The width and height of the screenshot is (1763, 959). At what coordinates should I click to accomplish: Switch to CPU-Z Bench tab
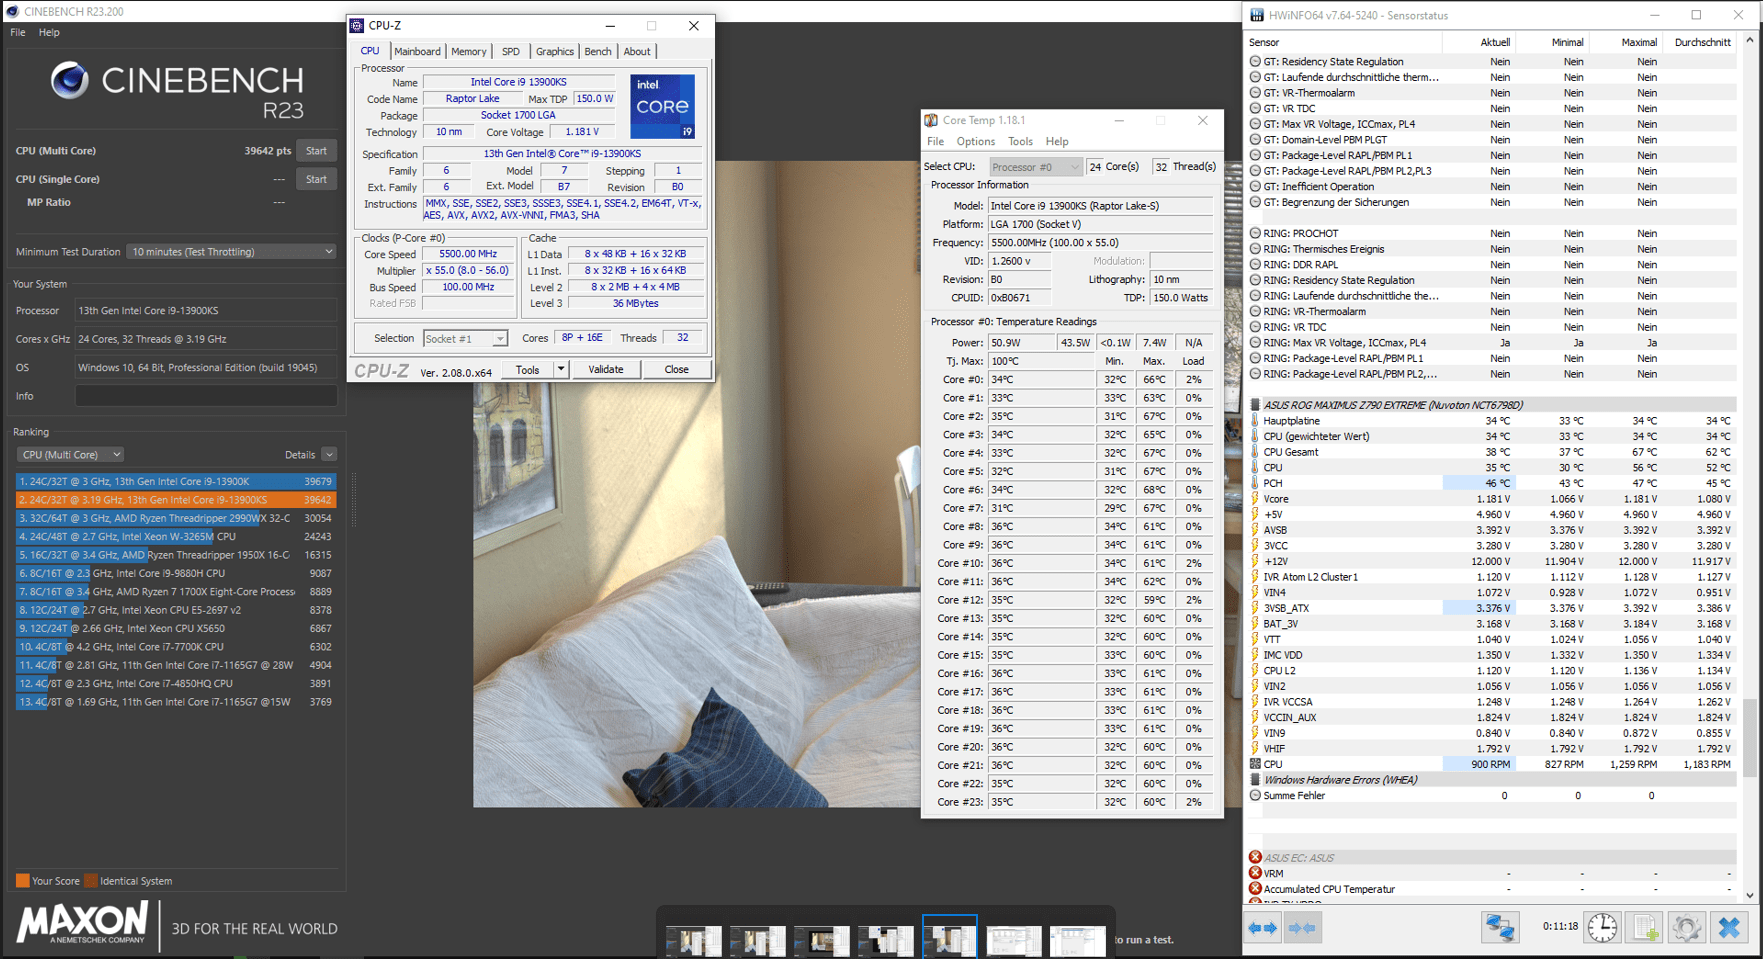pyautogui.click(x=598, y=52)
